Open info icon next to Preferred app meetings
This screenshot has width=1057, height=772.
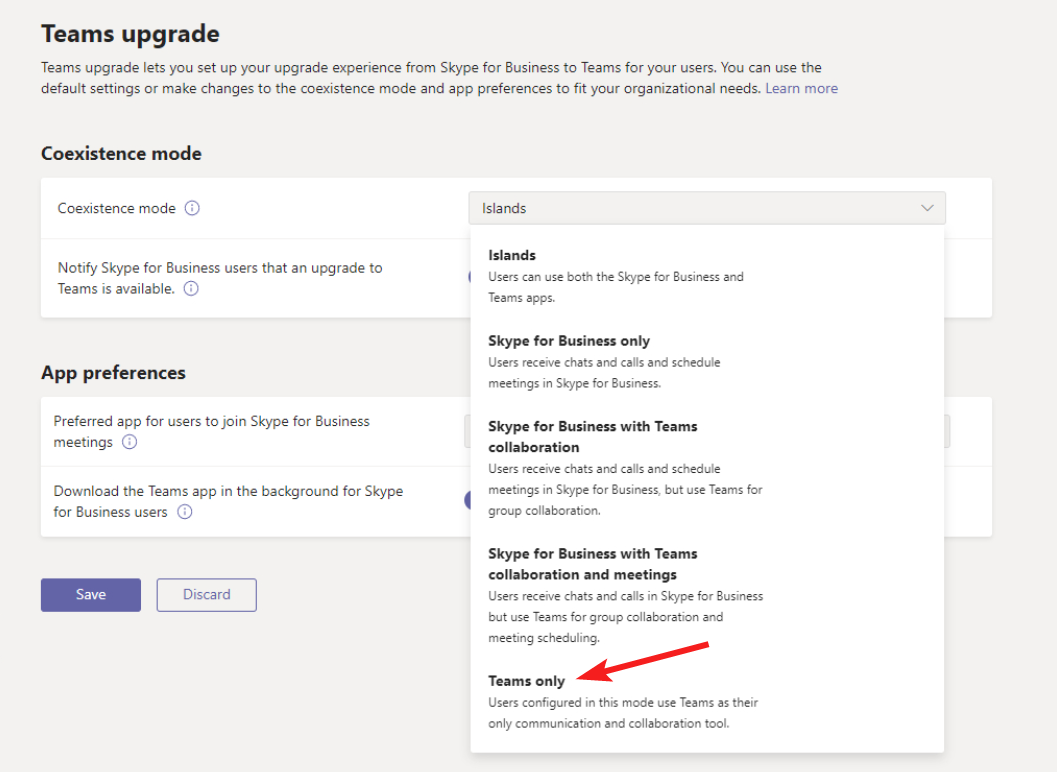point(129,442)
